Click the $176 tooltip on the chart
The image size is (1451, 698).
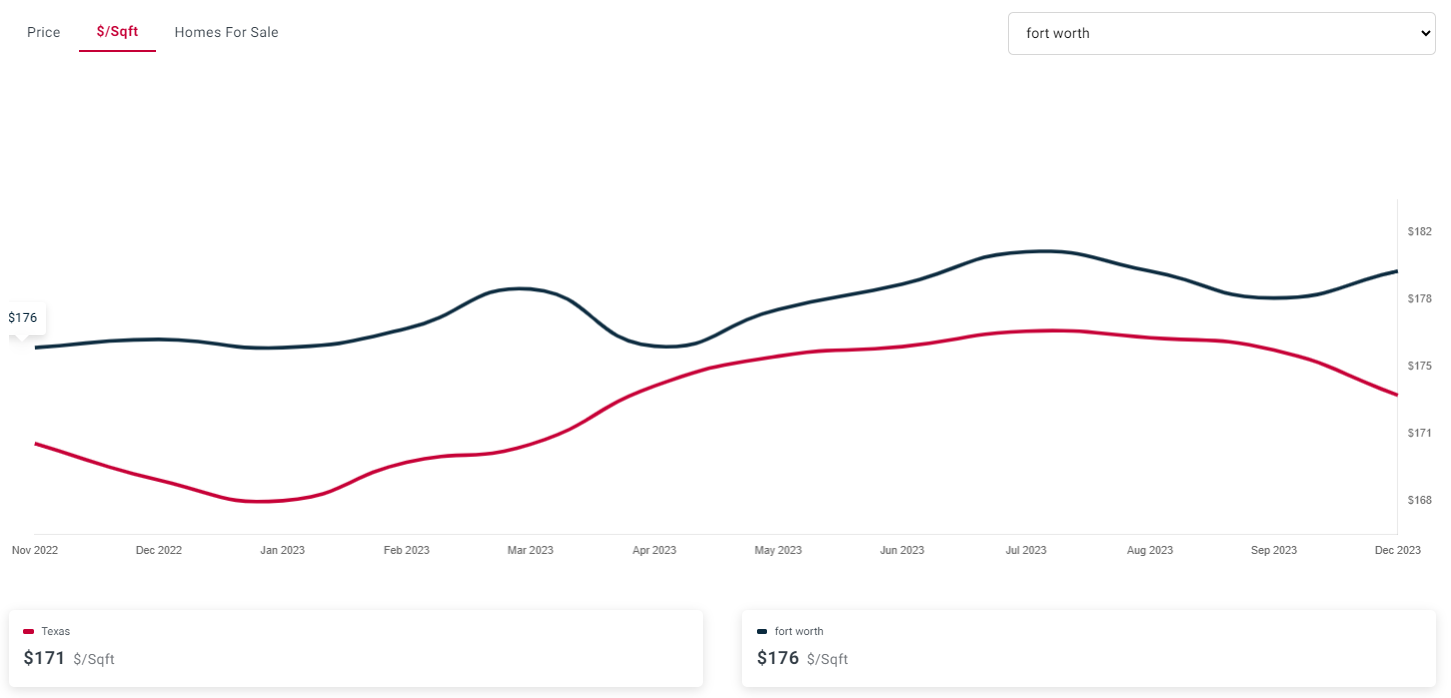(x=23, y=318)
